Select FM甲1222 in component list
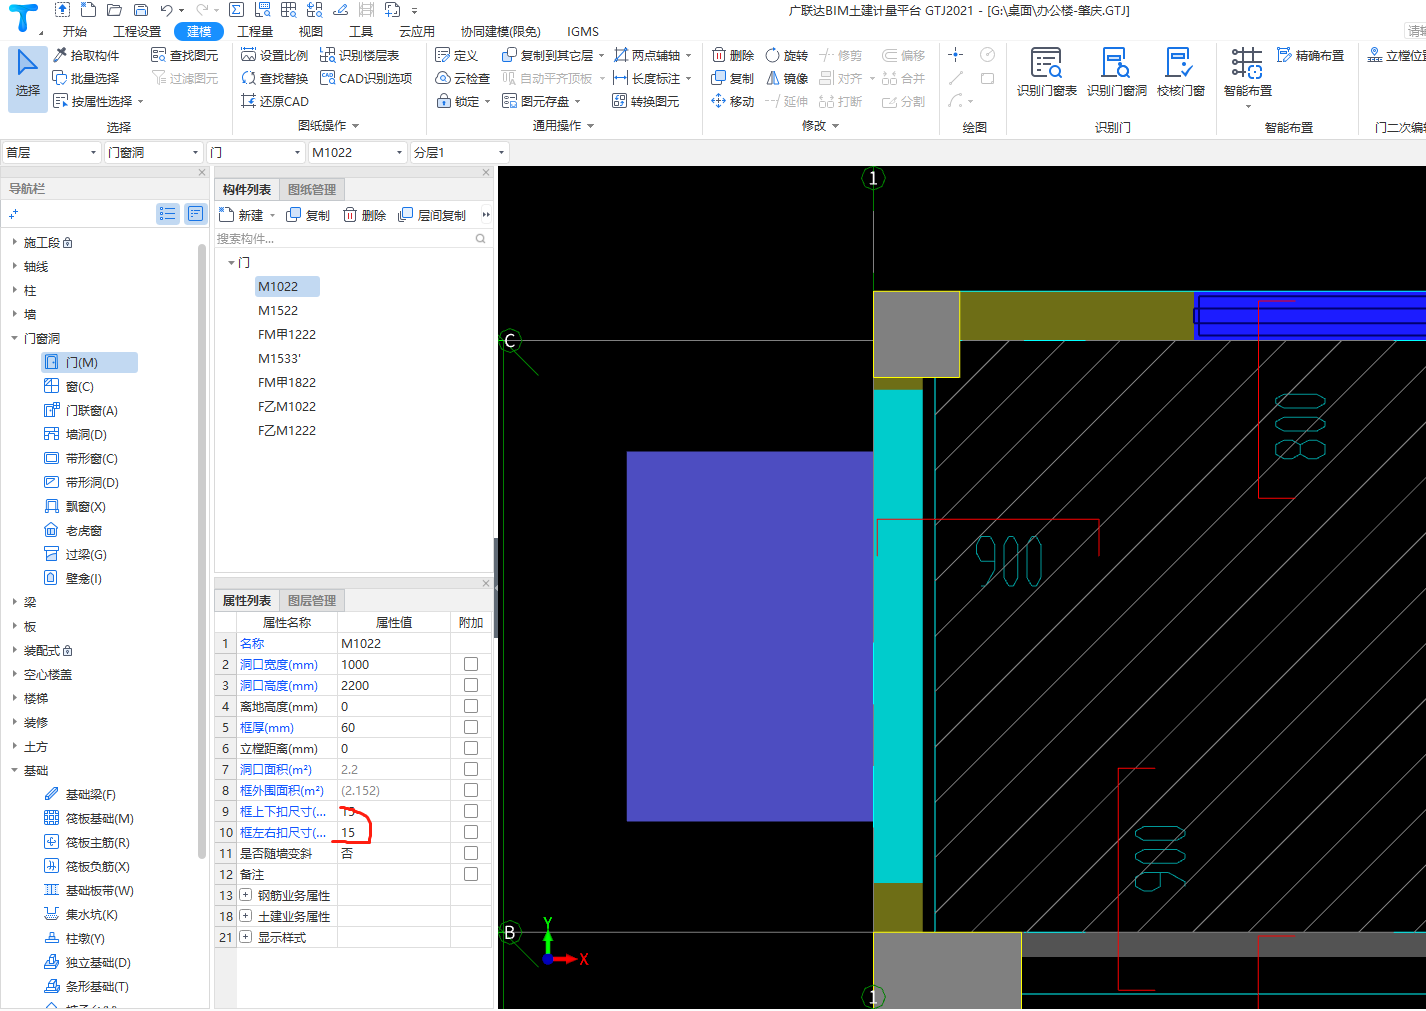 pyautogui.click(x=287, y=334)
